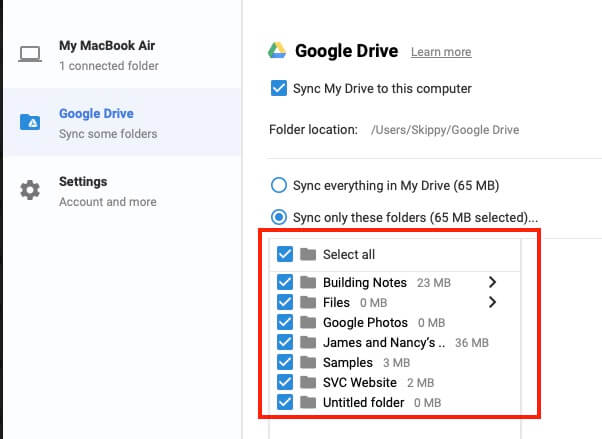Open the Google Drive sidebar section
602x439 pixels.
coord(123,122)
